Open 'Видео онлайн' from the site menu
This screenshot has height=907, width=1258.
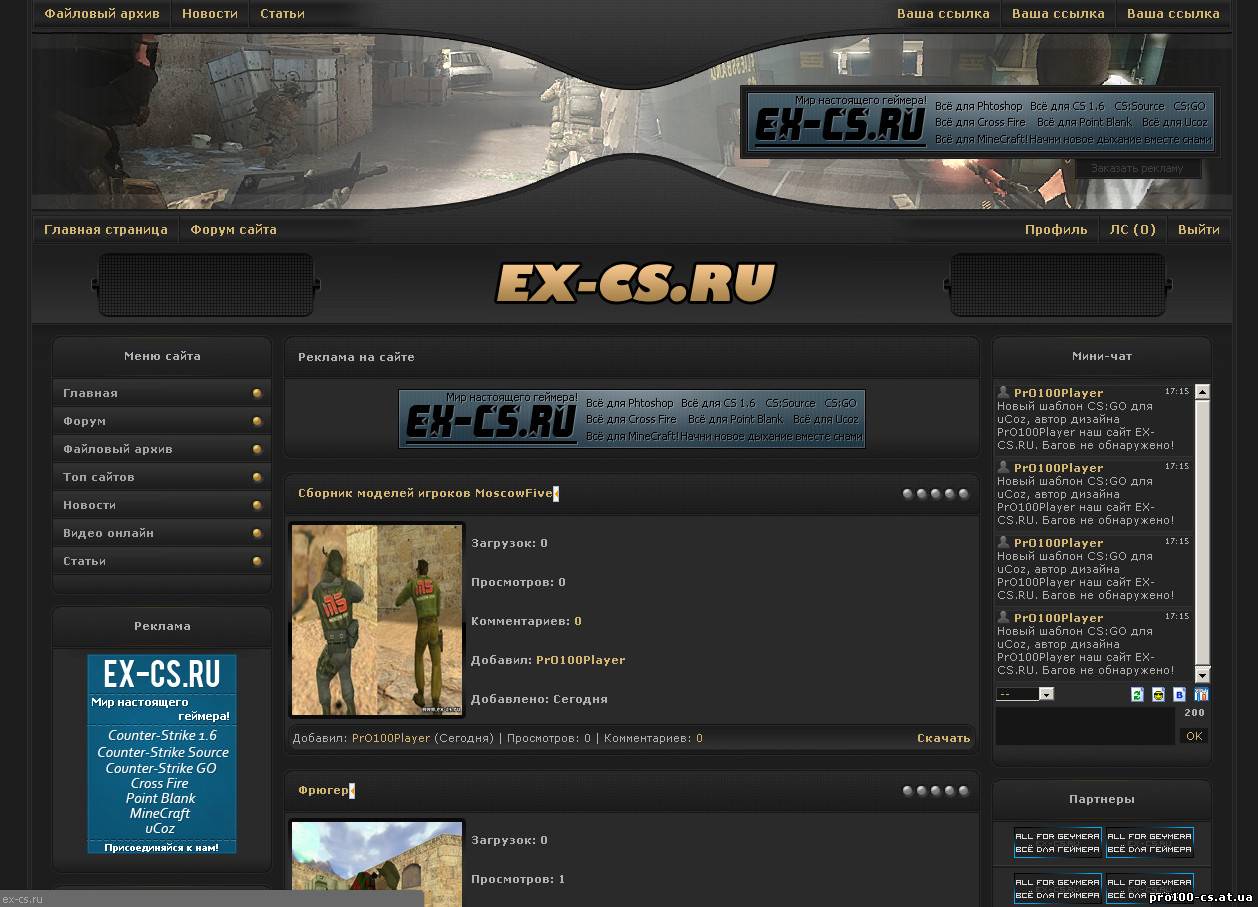pos(162,533)
